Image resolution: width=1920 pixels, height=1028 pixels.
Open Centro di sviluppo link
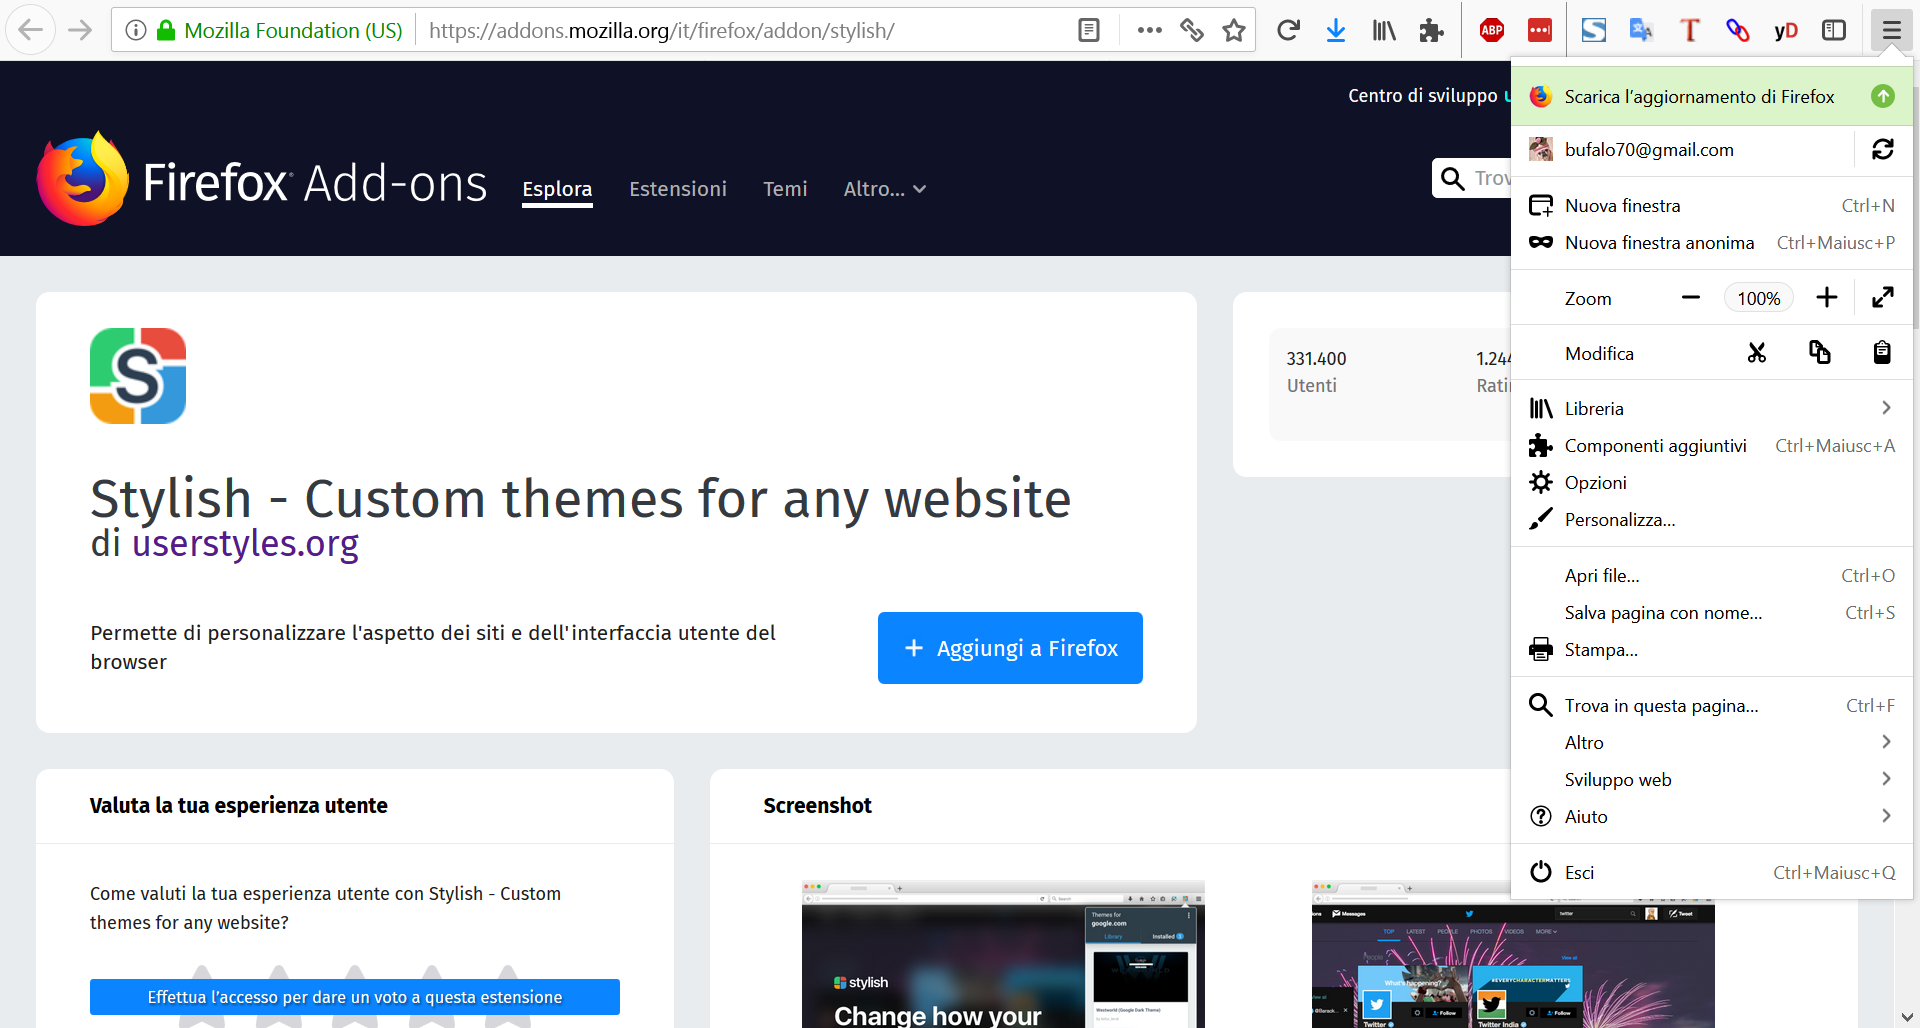coord(1422,96)
